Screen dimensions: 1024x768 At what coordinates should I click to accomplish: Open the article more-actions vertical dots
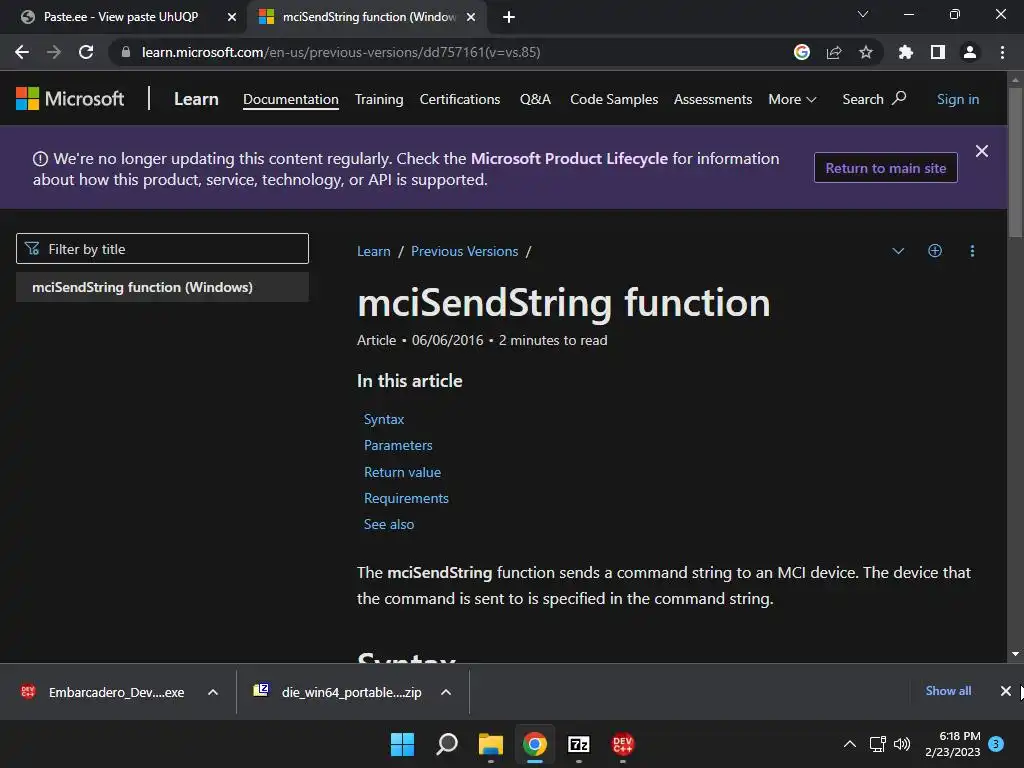972,251
